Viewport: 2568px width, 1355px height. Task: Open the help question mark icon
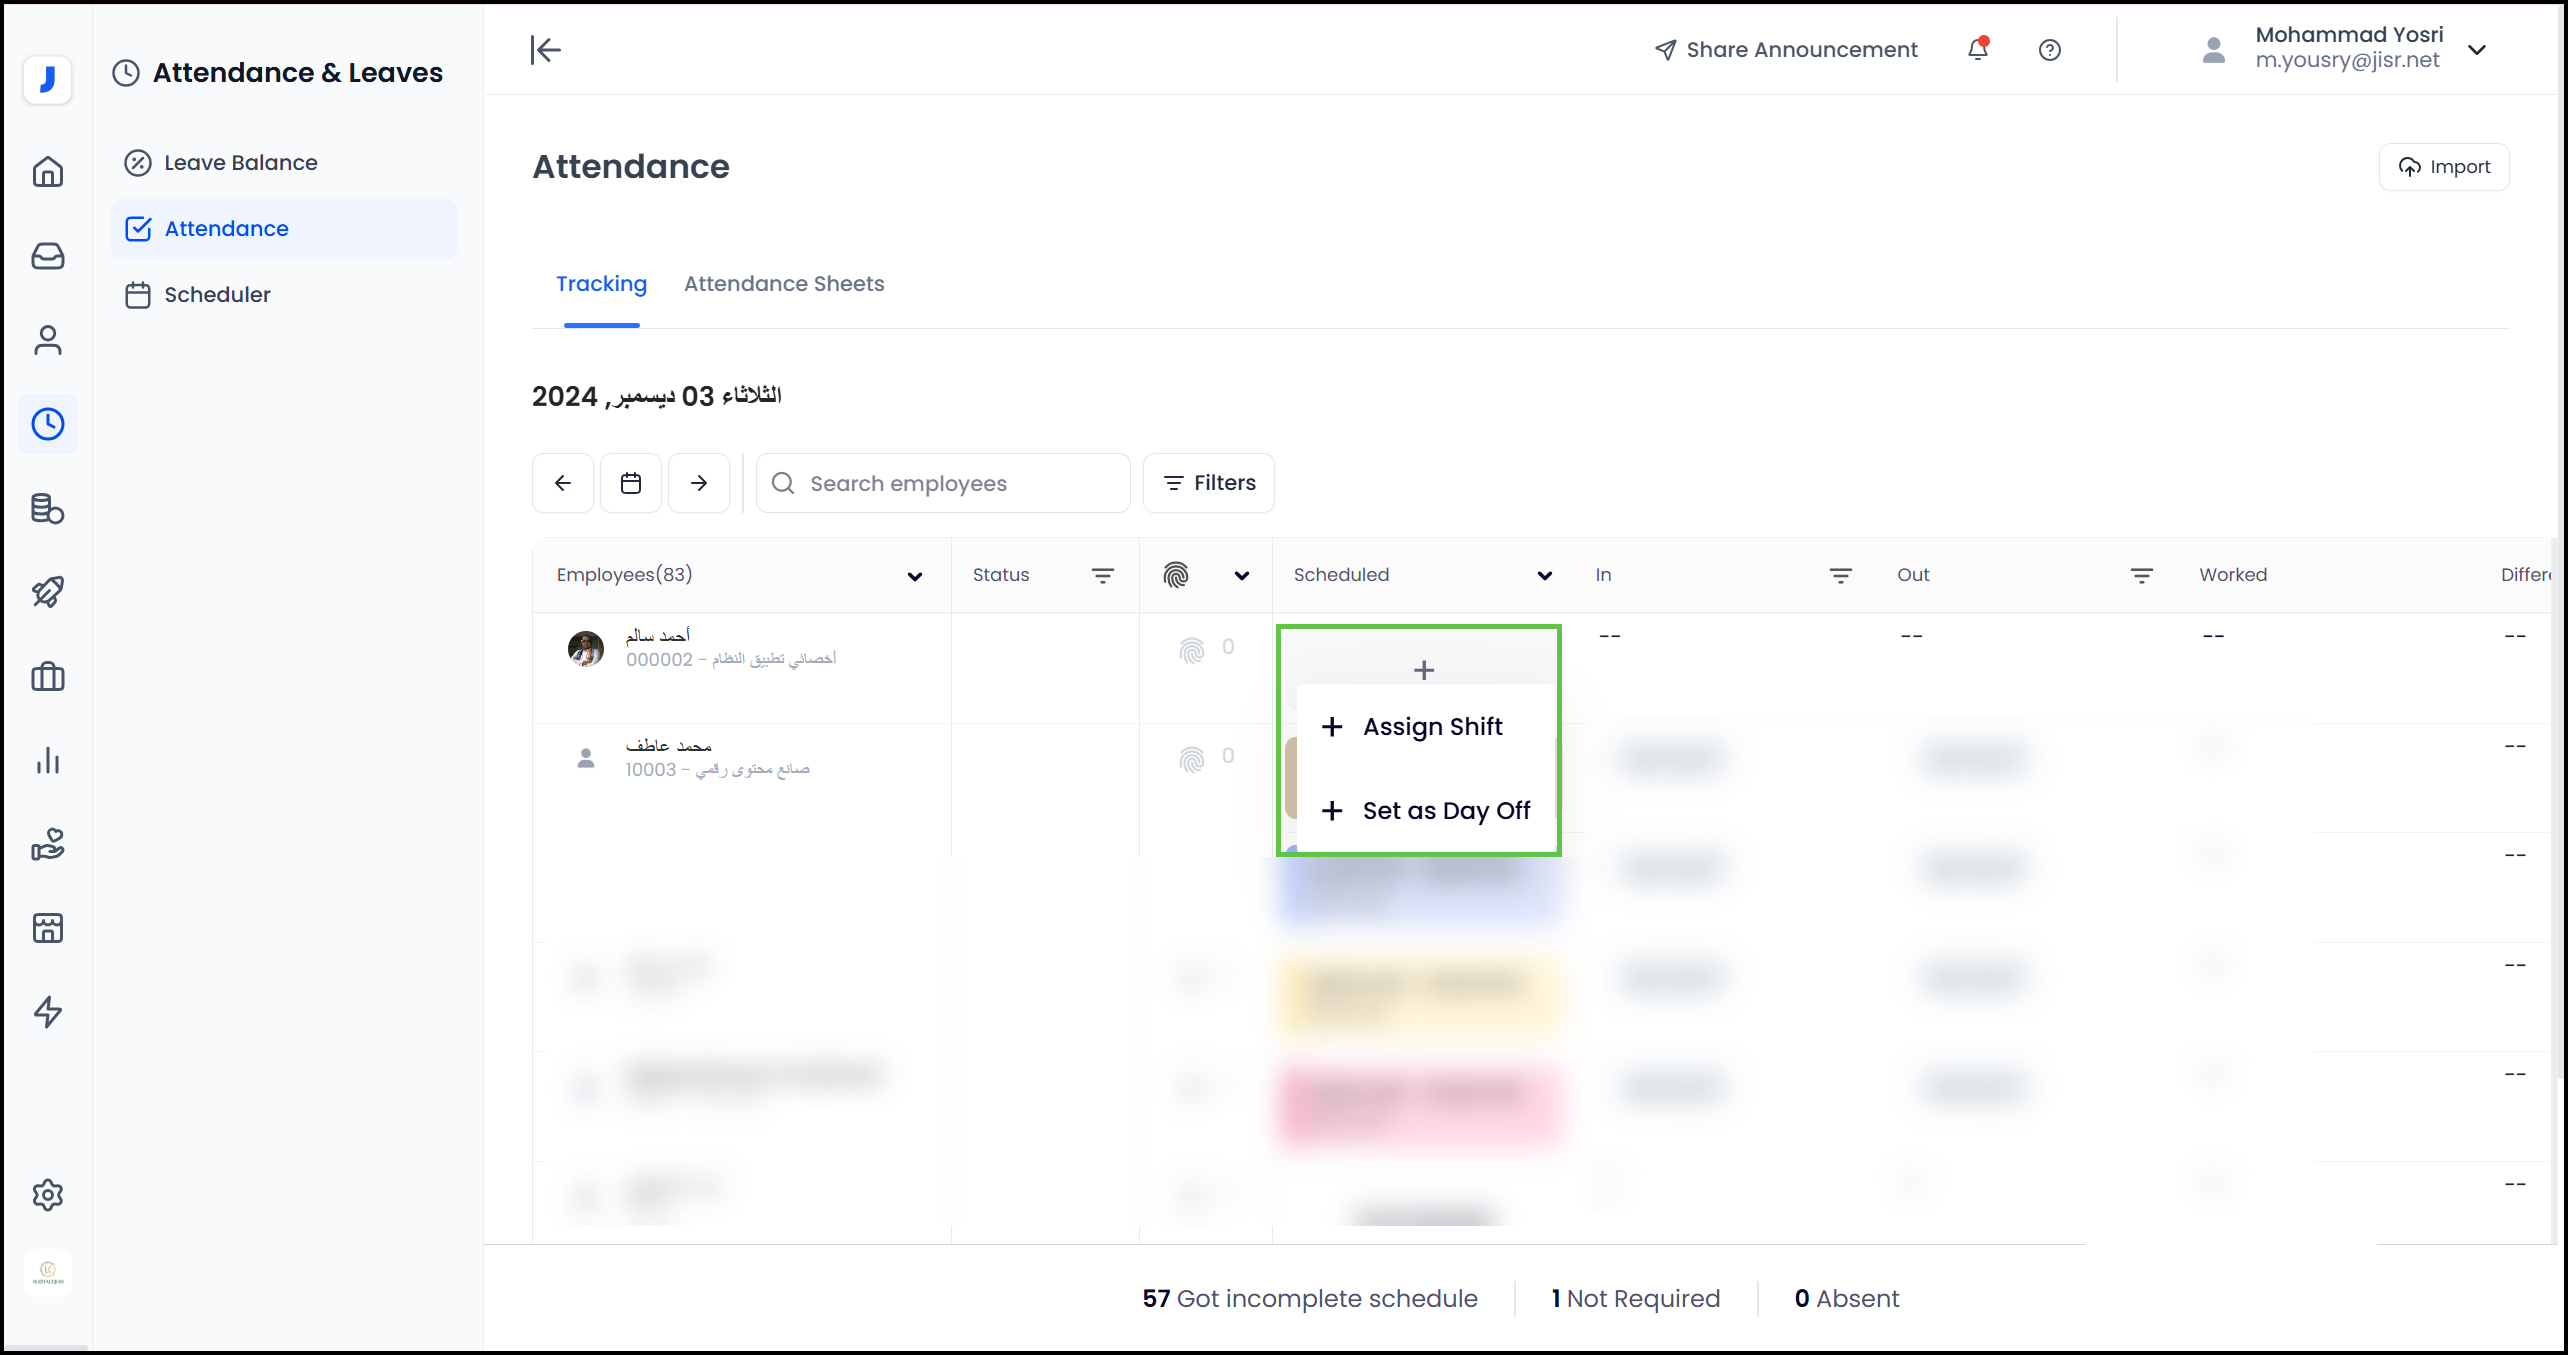point(2049,50)
